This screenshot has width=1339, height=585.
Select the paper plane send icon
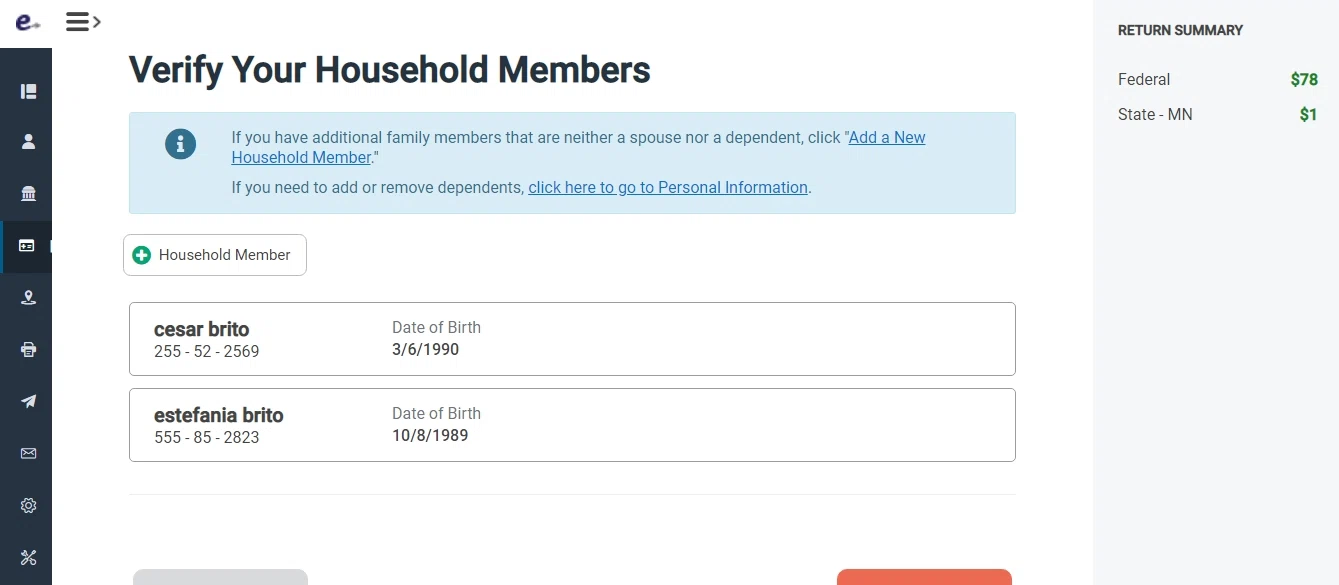(x=28, y=402)
